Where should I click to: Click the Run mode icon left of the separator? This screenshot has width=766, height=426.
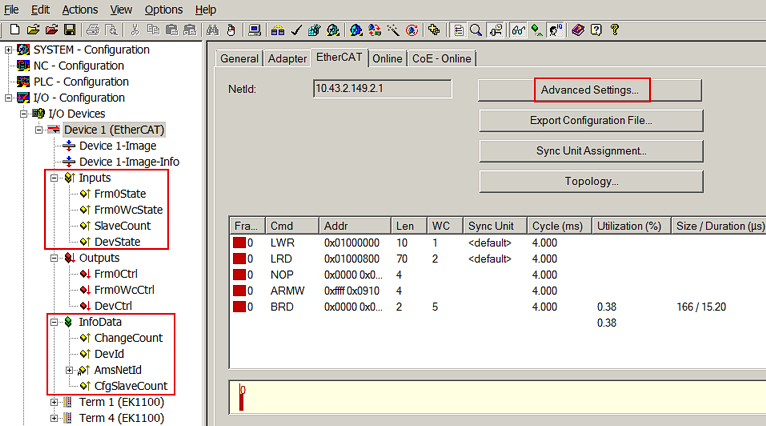pos(333,30)
